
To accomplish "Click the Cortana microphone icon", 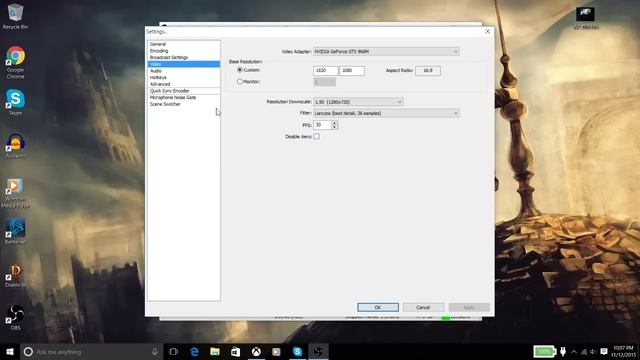I will tap(155, 351).
